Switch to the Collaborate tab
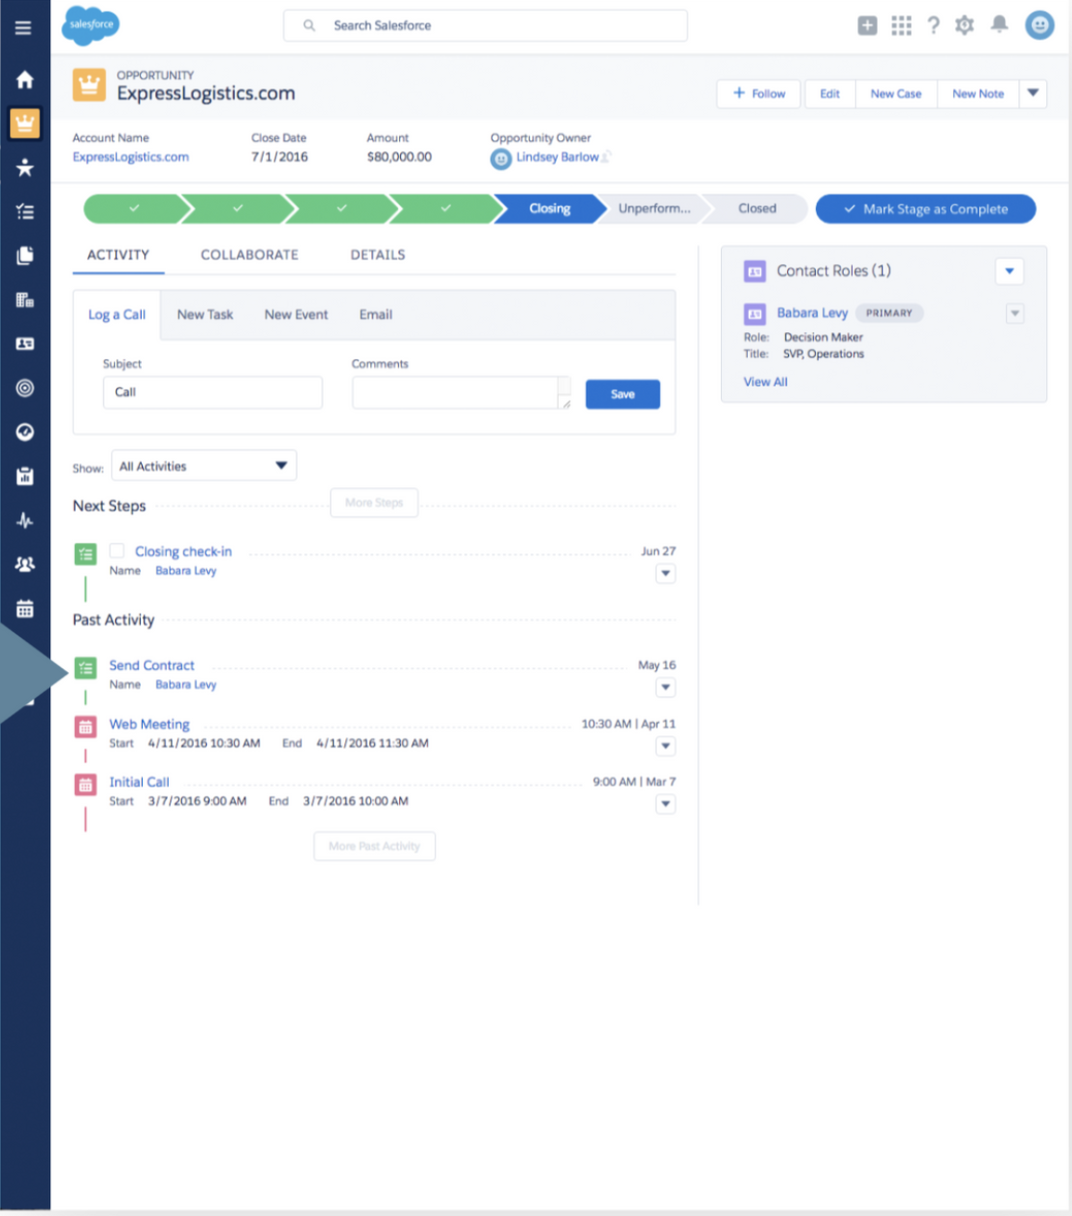The width and height of the screenshot is (1072, 1216). pyautogui.click(x=249, y=255)
